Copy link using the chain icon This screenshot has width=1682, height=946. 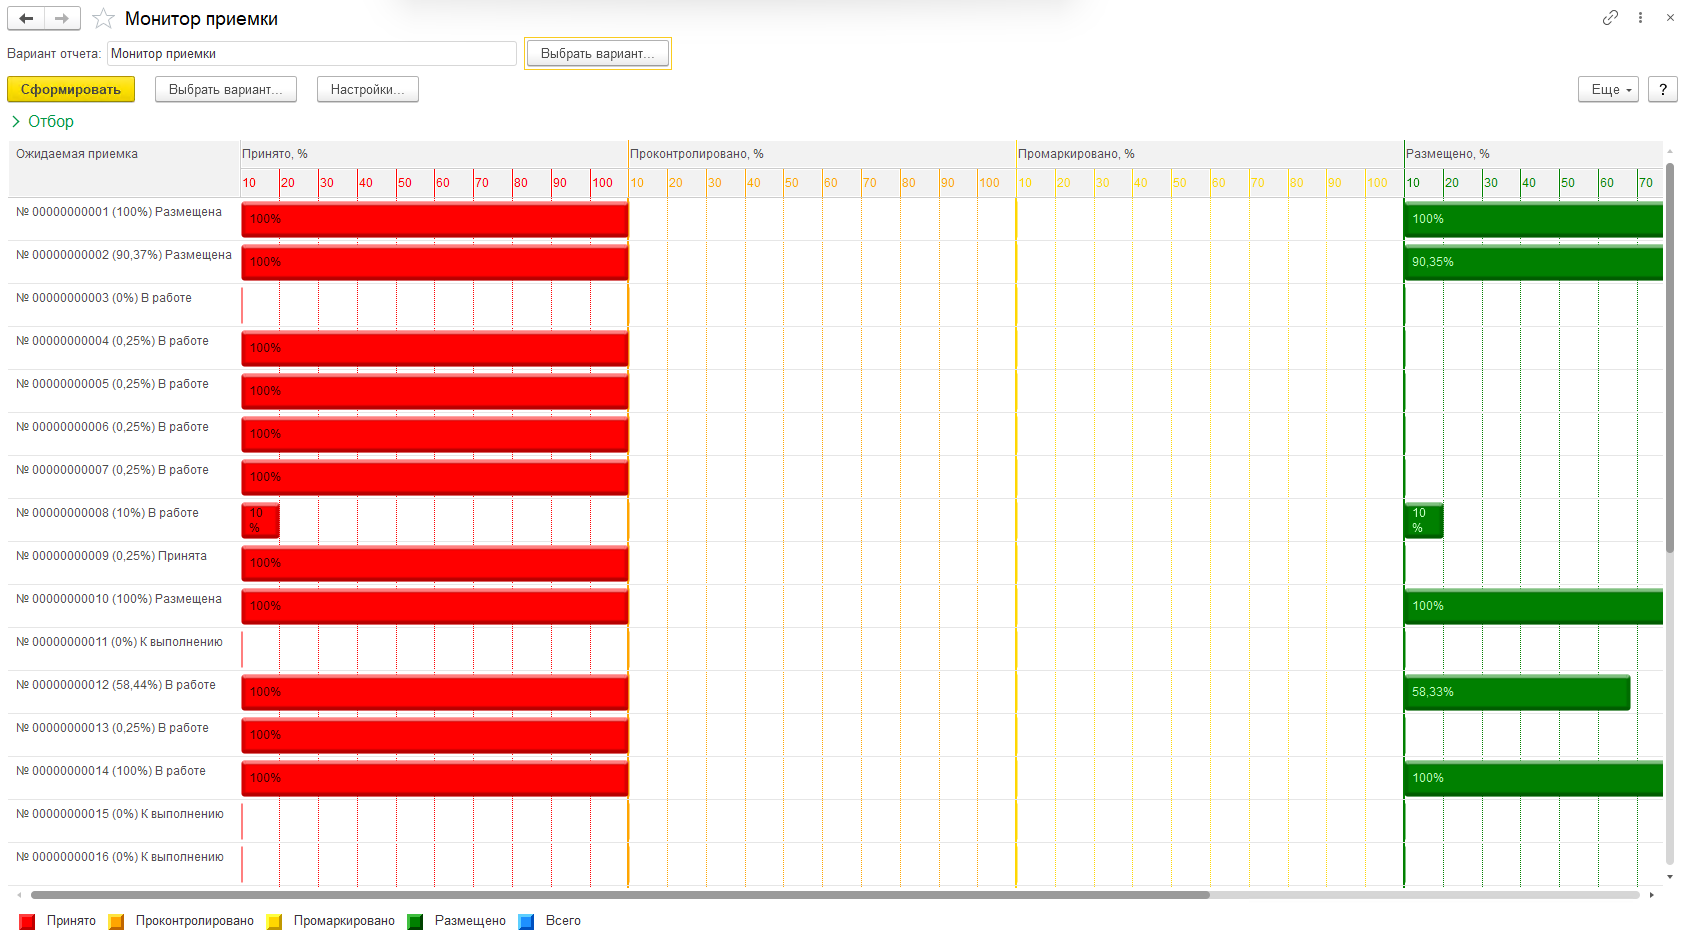tap(1610, 17)
